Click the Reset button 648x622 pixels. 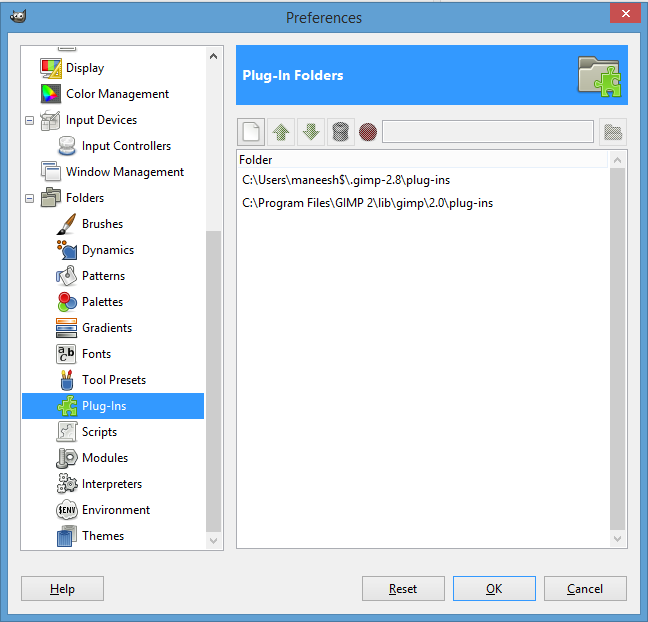[403, 589]
